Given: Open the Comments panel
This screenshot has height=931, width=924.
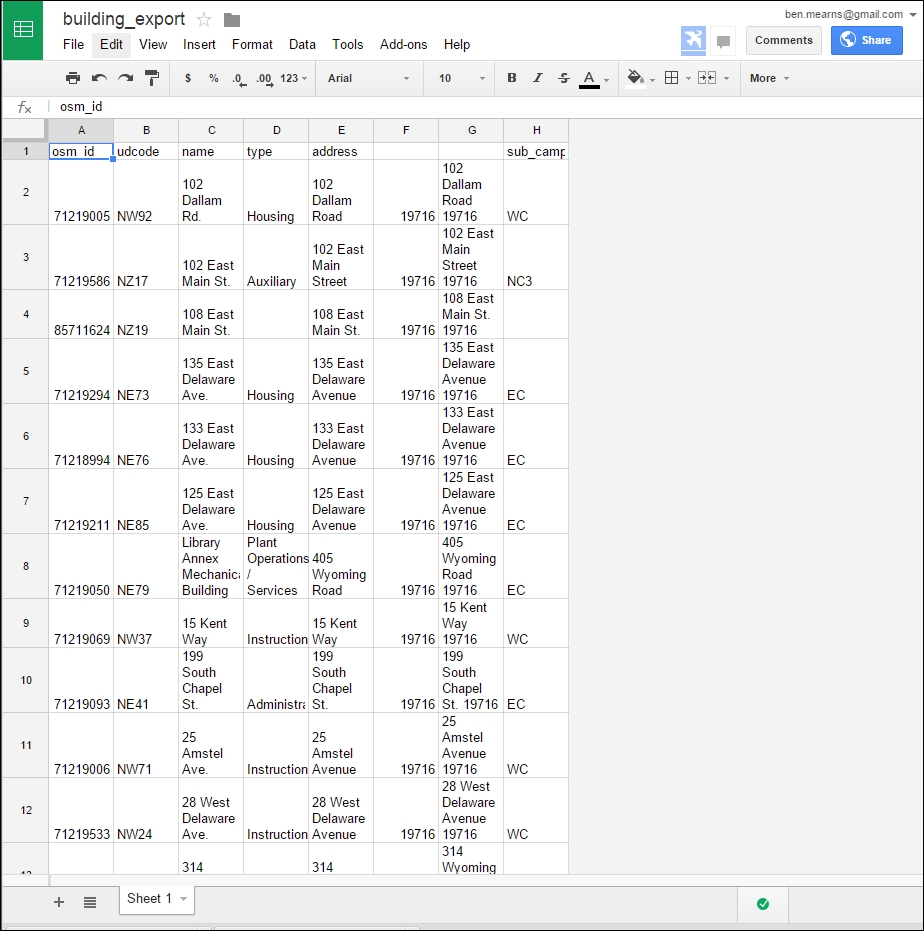Looking at the screenshot, I should pyautogui.click(x=783, y=40).
